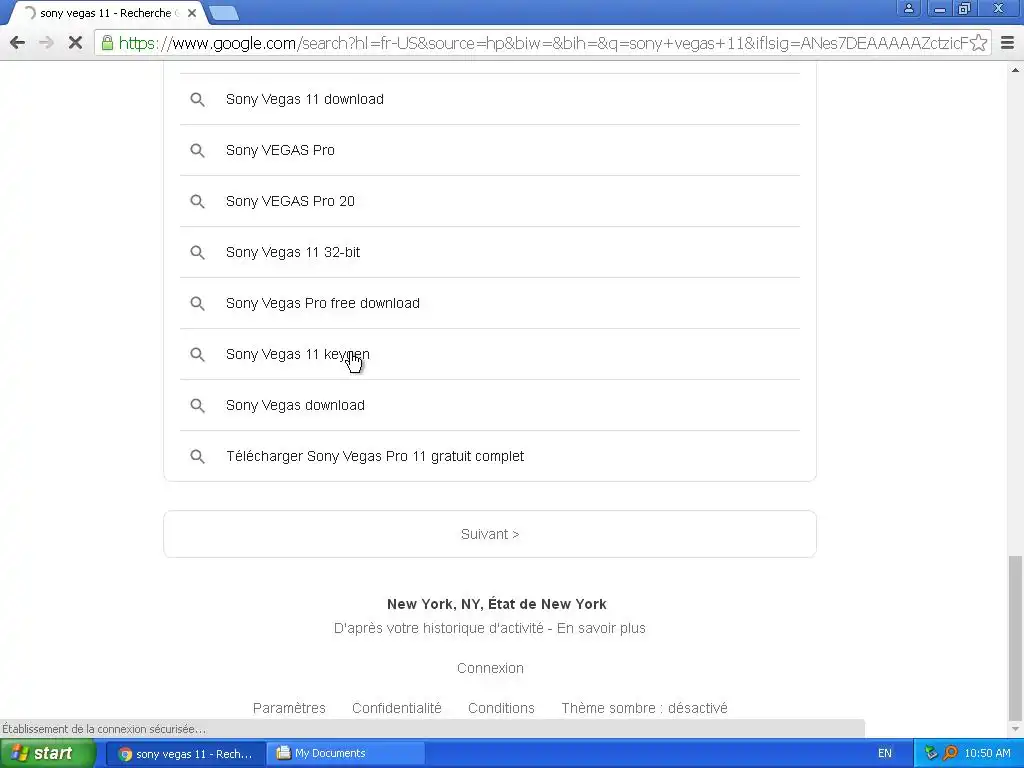This screenshot has height=768, width=1024.
Task: Click the page vertical scrollbar thumb
Action: (1015, 637)
